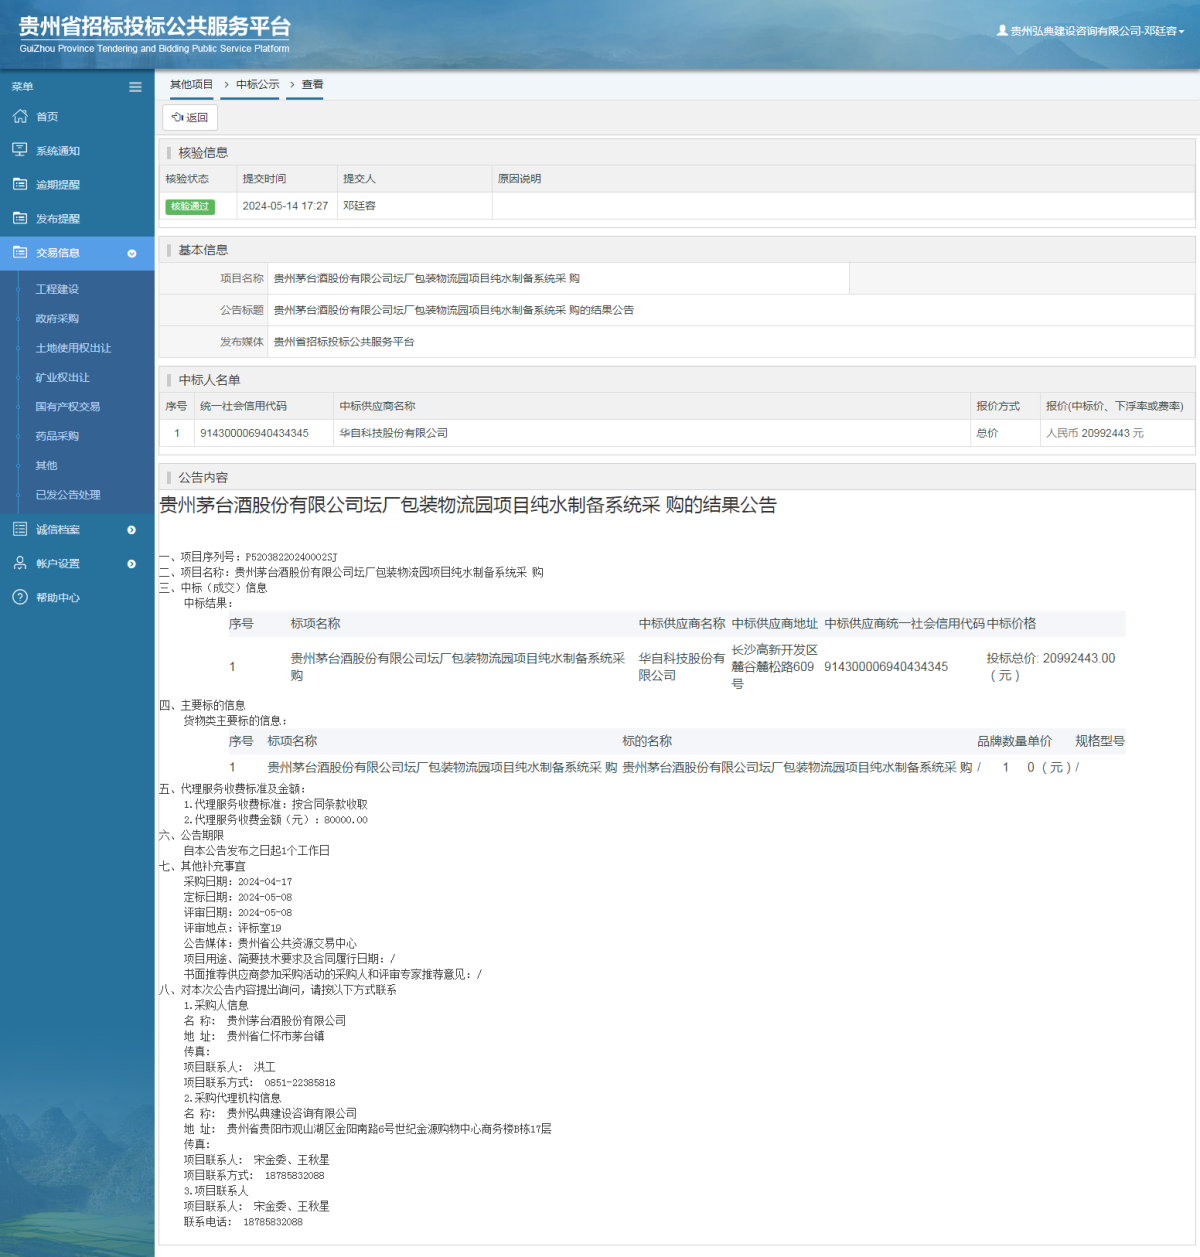Open the user account dropdown 贵州弘典建设咨询有限公司-邓廷容
This screenshot has height=1257, width=1200.
pyautogui.click(x=1091, y=31)
